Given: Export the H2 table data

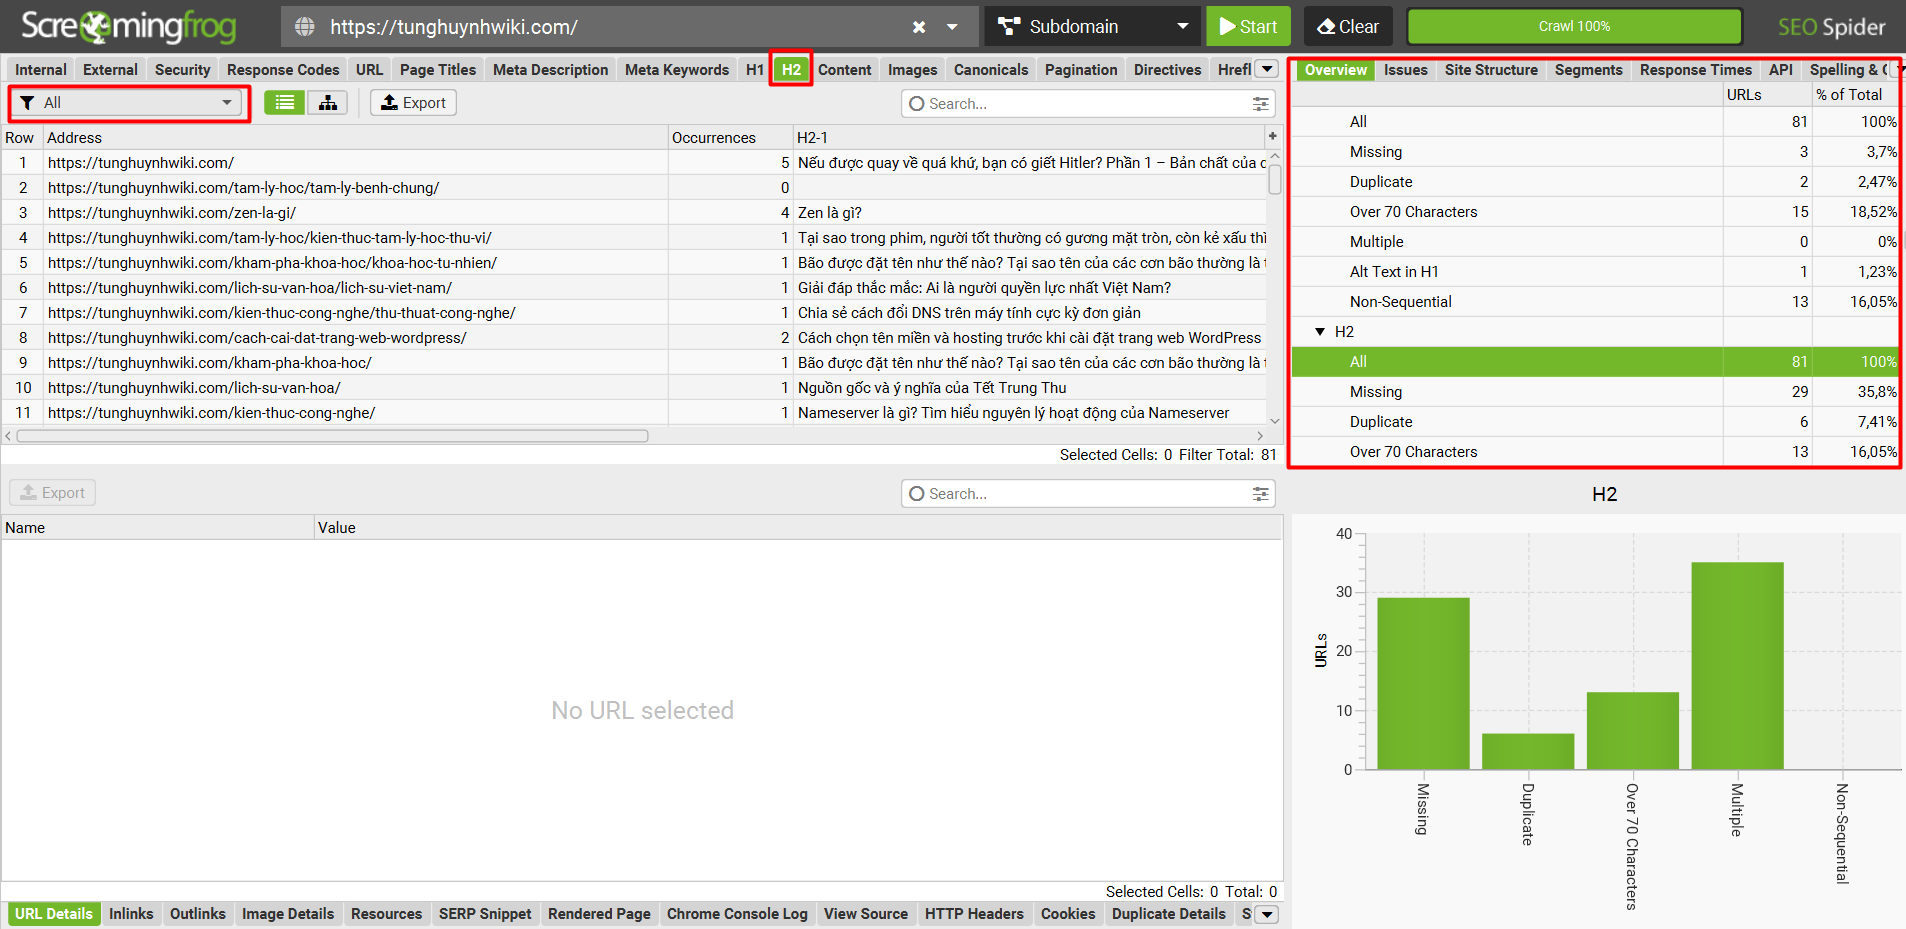Looking at the screenshot, I should pos(413,103).
